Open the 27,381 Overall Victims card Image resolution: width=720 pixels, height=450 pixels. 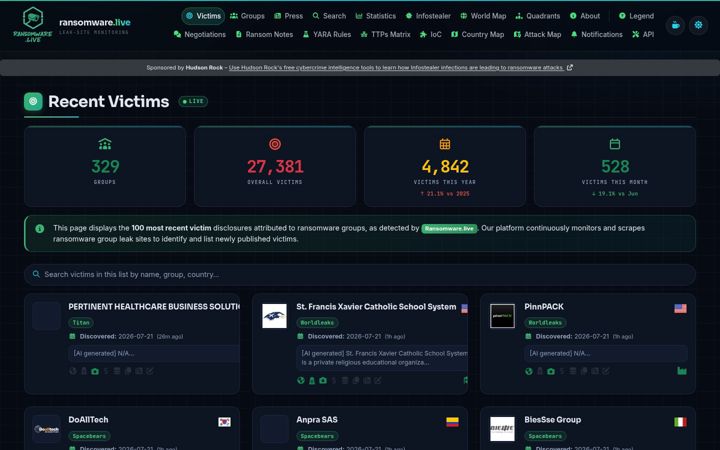click(x=275, y=166)
